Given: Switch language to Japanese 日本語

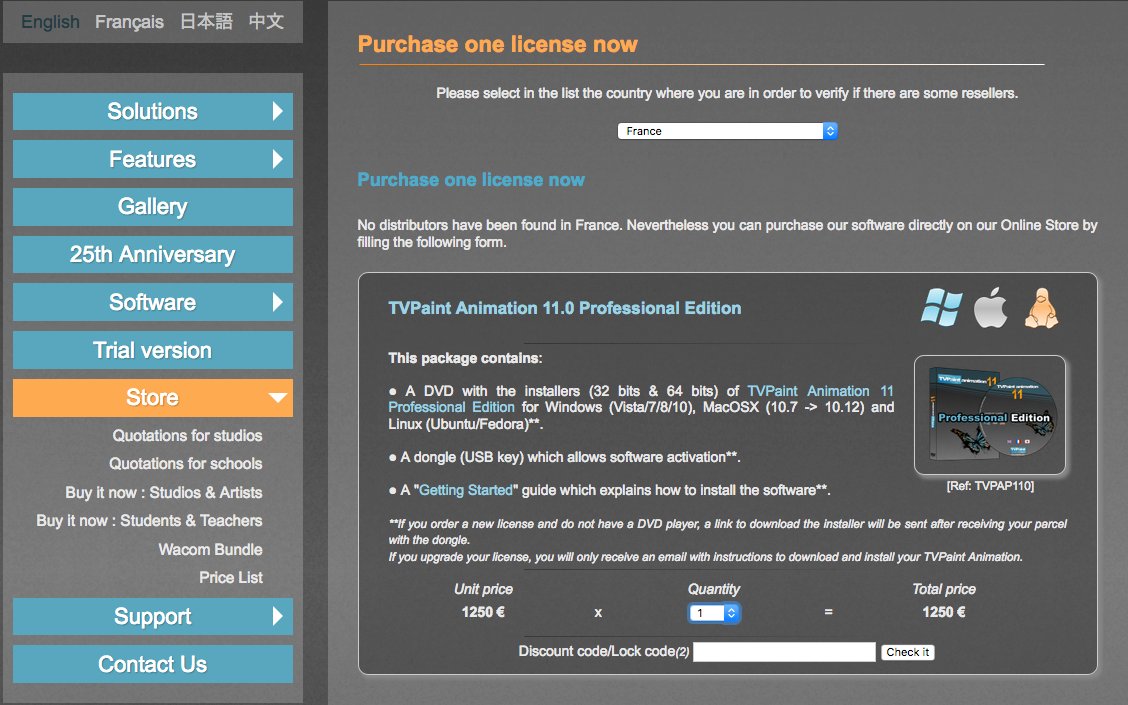Looking at the screenshot, I should [206, 22].
